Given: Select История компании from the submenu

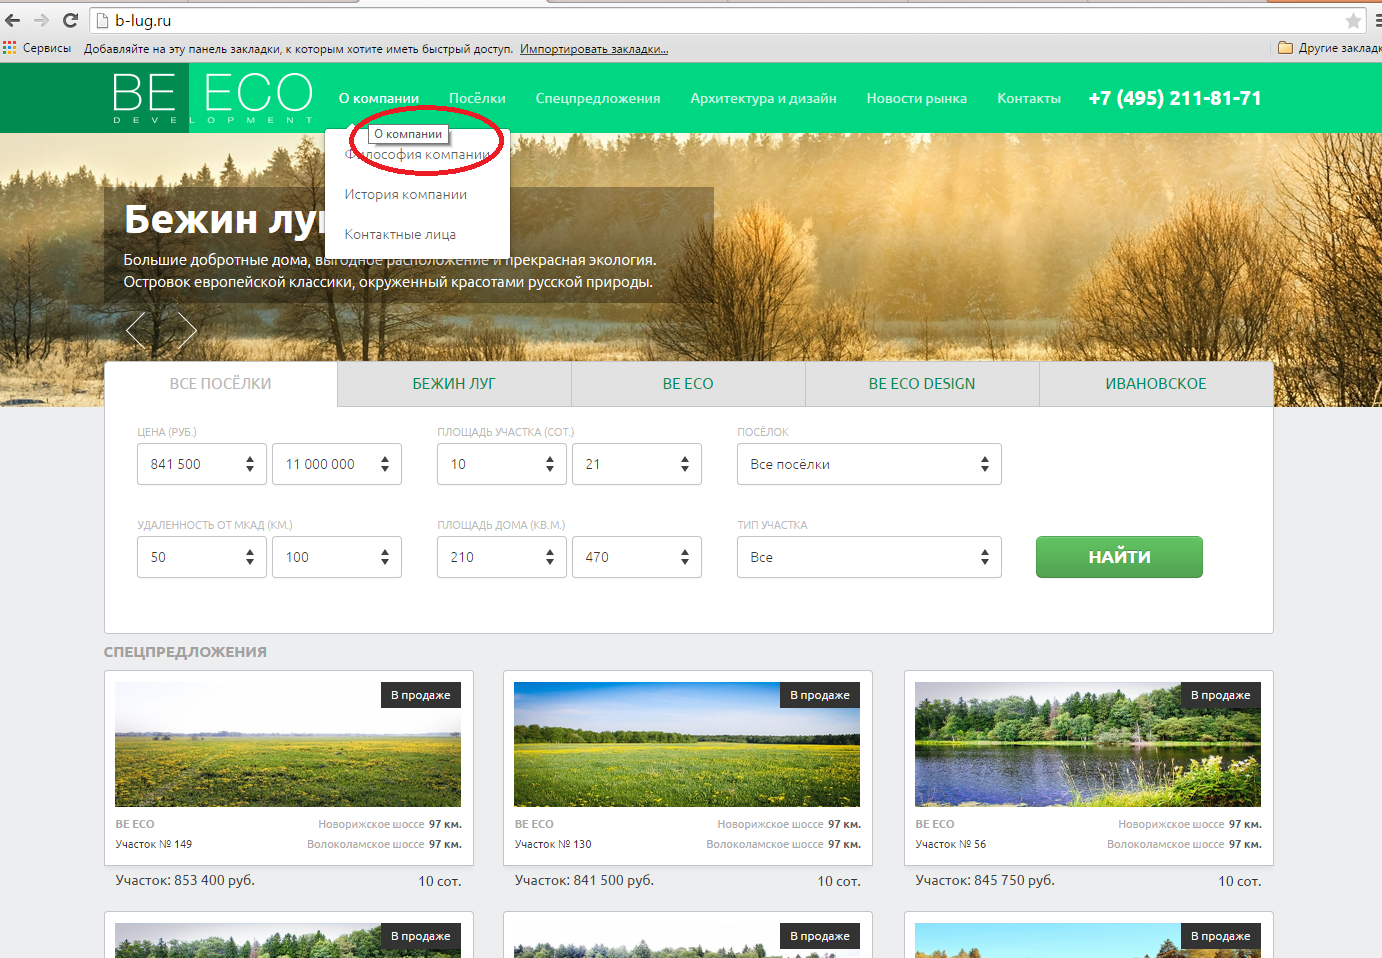Looking at the screenshot, I should 405,195.
